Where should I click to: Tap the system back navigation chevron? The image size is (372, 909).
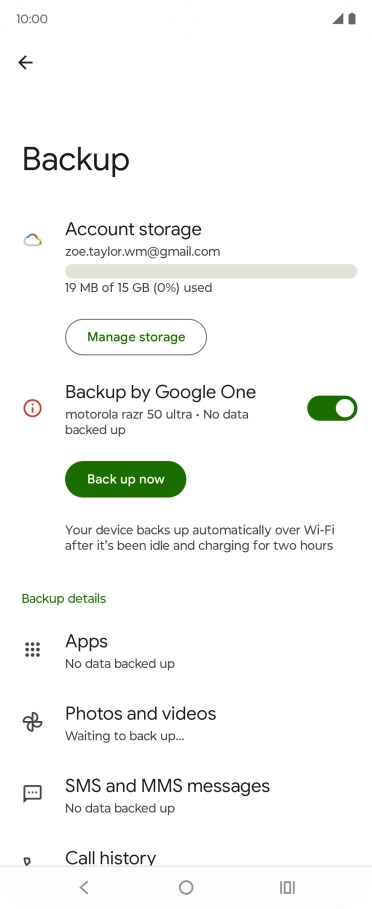84,887
